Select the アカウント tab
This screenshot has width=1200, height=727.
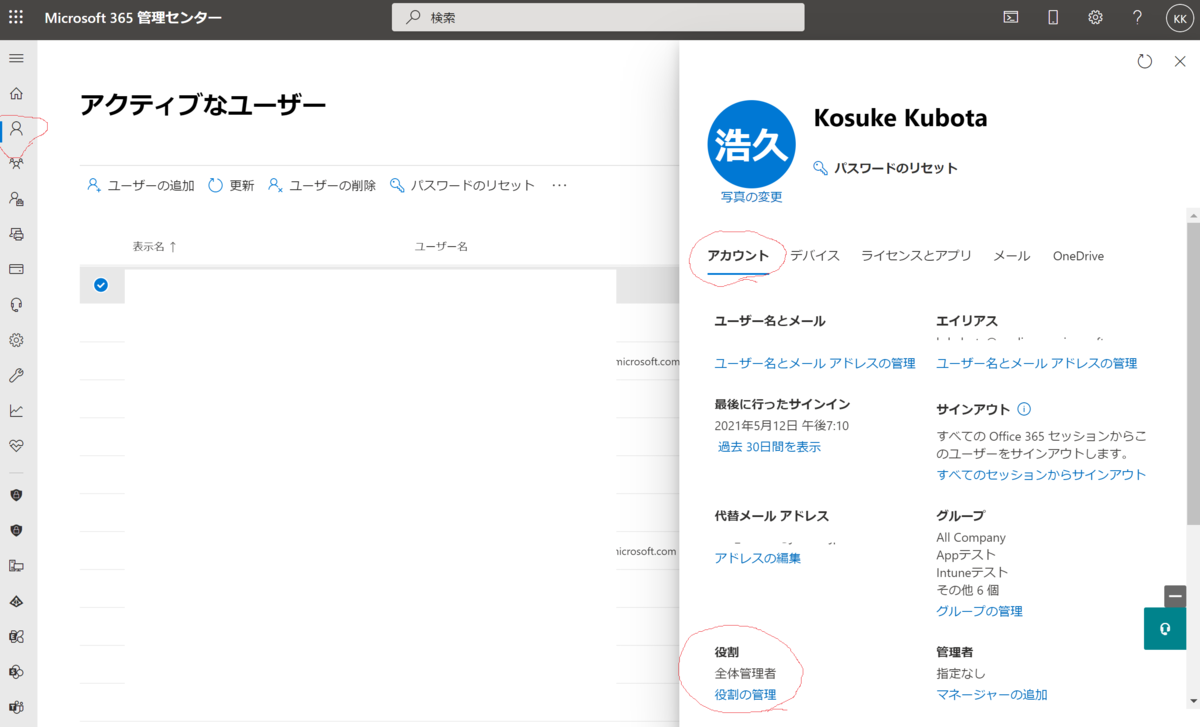point(738,256)
